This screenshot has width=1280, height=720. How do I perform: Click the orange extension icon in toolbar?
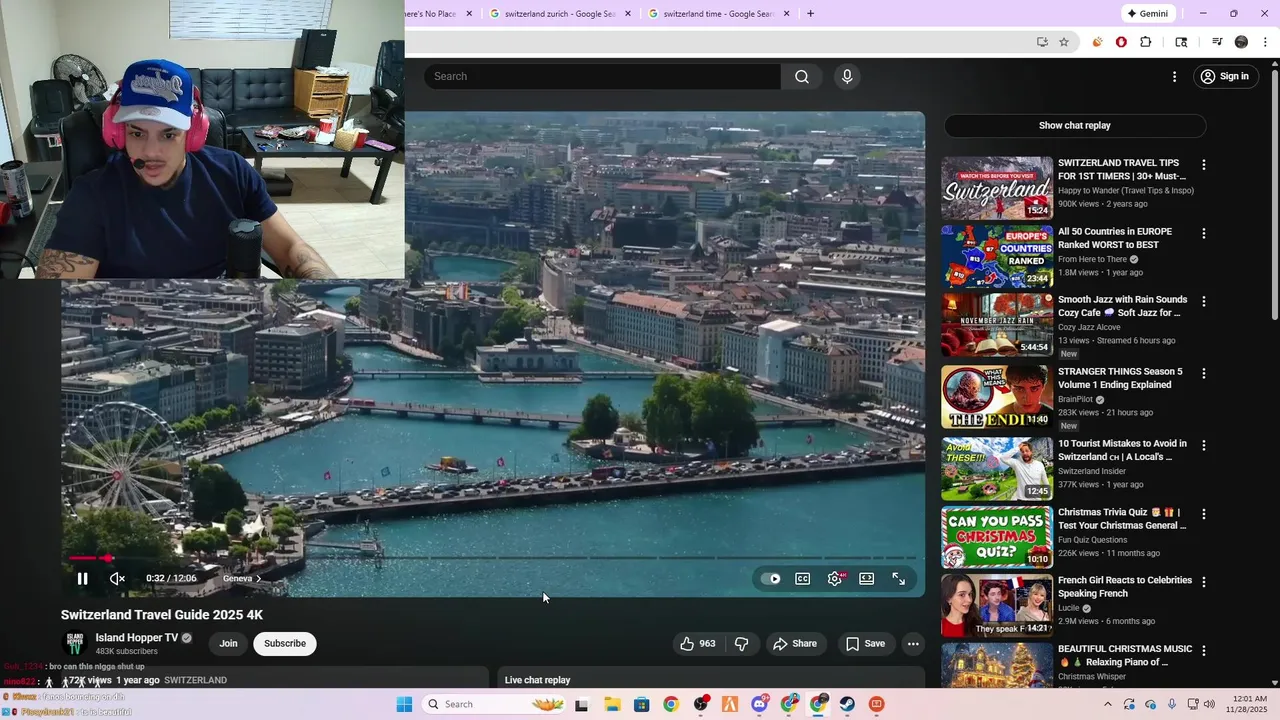point(1097,42)
